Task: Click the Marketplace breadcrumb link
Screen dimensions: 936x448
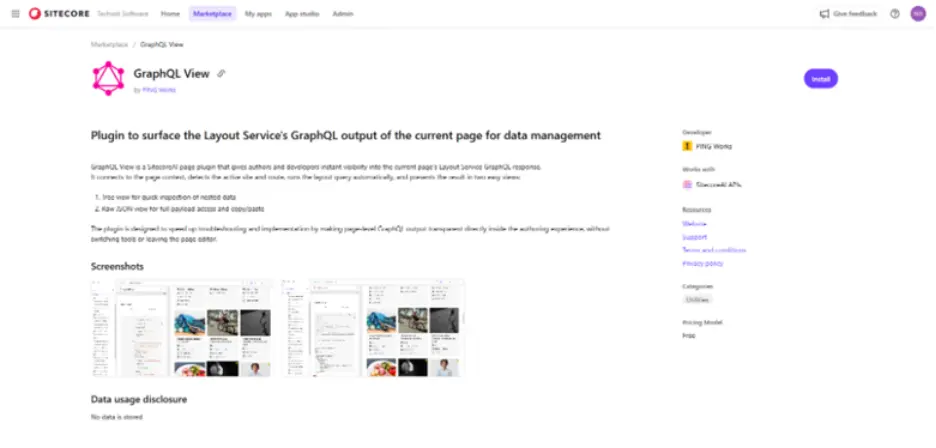Action: click(109, 45)
